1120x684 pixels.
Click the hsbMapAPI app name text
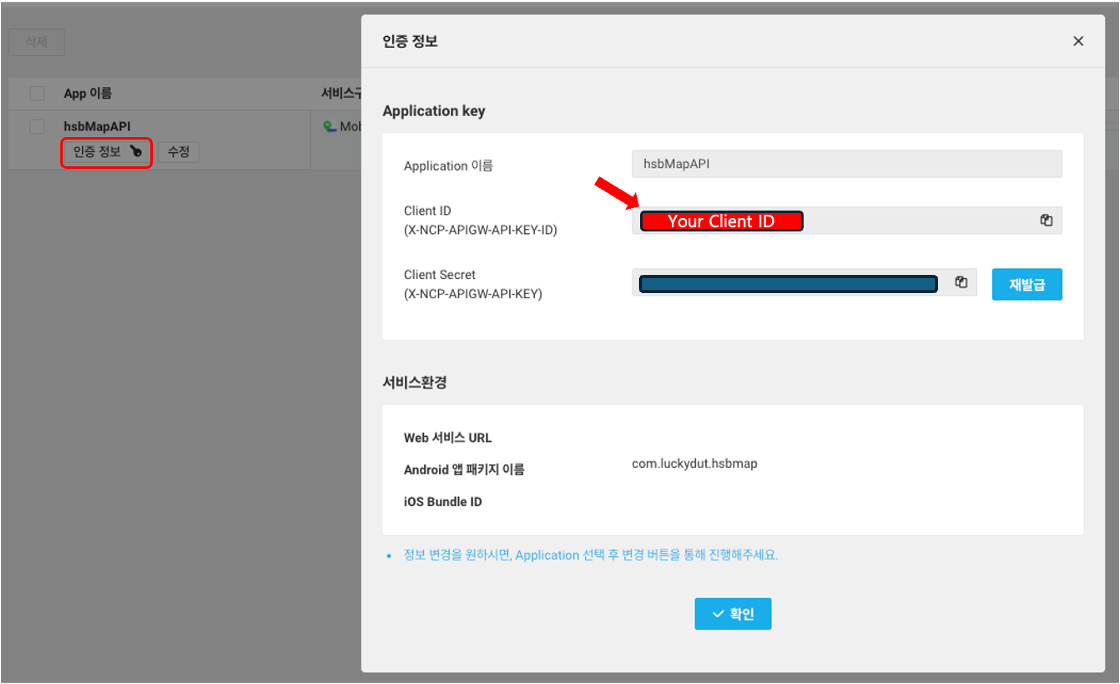(x=97, y=126)
